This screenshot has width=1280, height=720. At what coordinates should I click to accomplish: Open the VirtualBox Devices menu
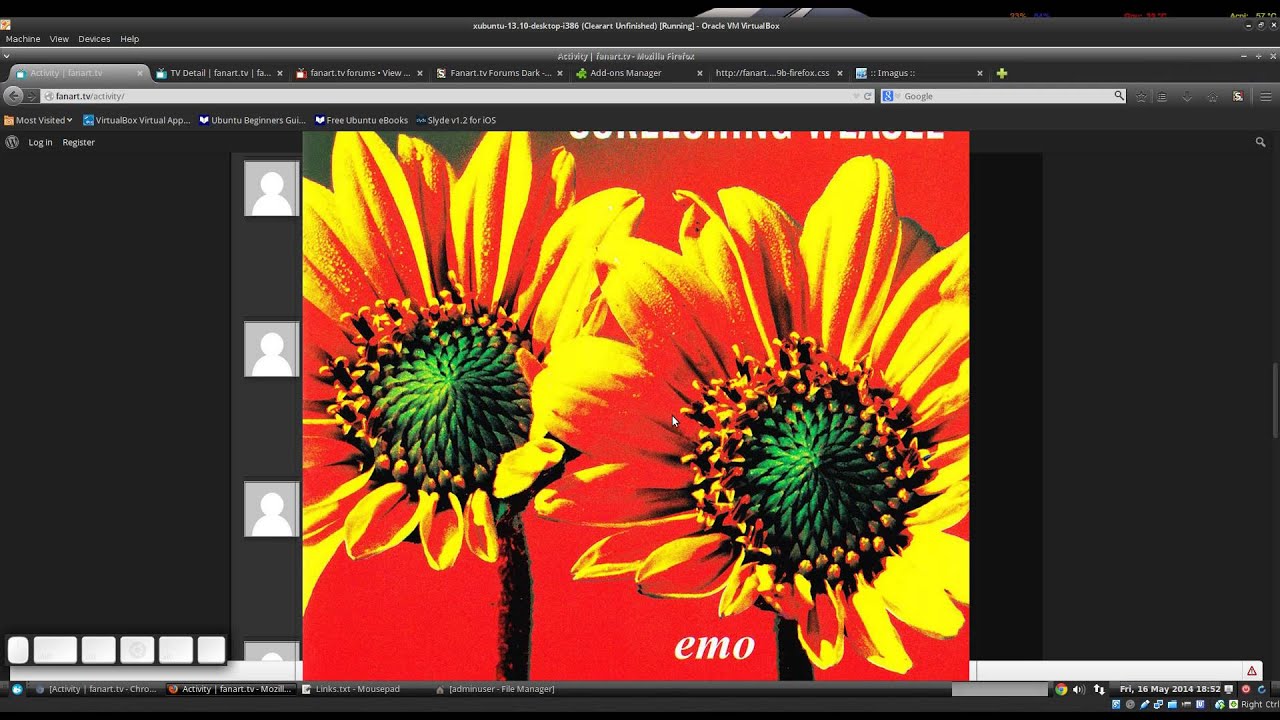(94, 39)
